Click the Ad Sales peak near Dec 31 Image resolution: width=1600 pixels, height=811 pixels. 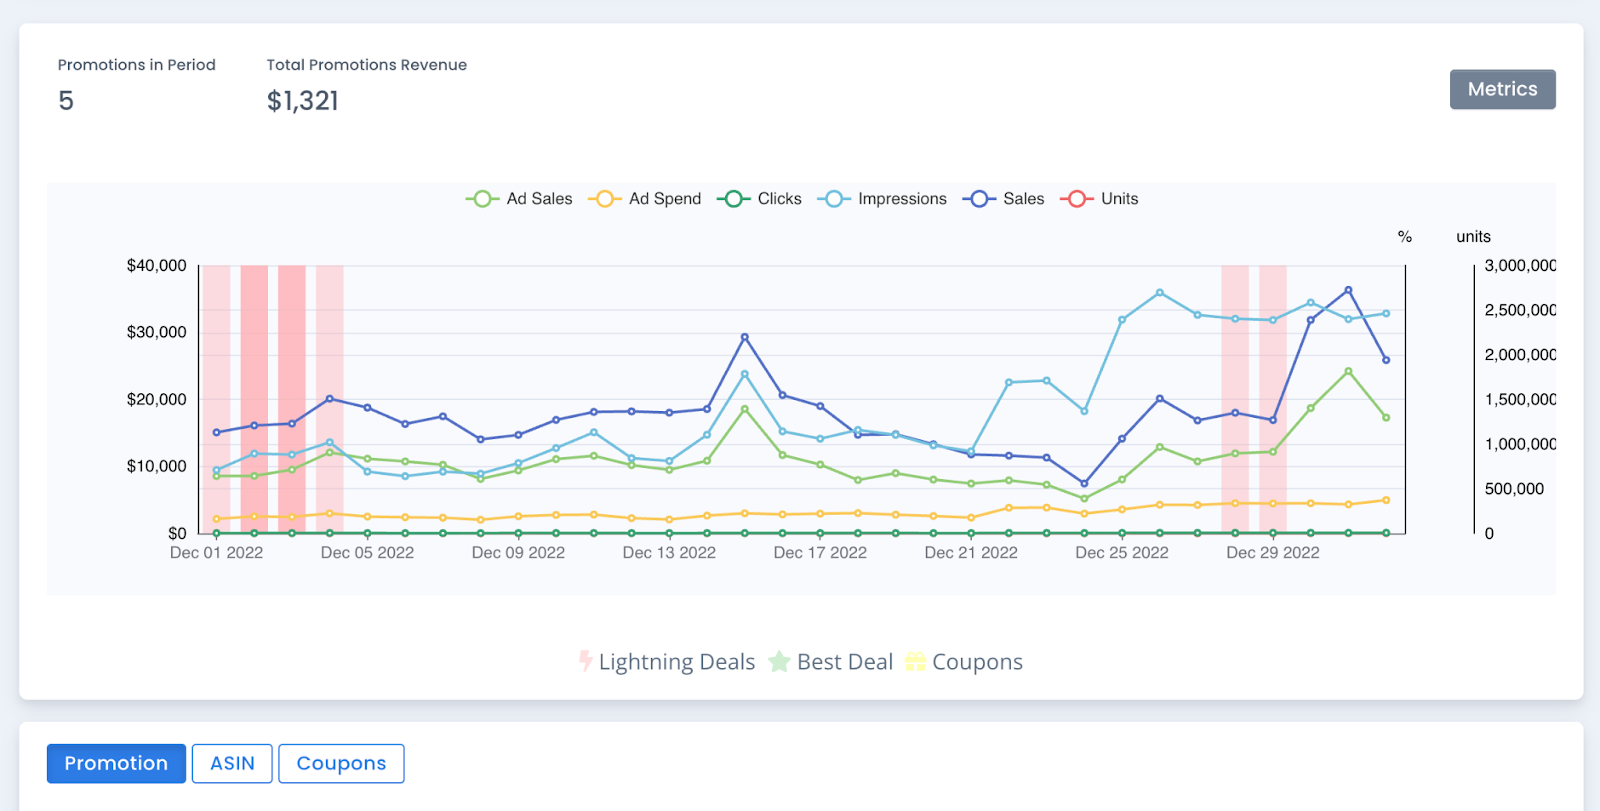pyautogui.click(x=1348, y=371)
